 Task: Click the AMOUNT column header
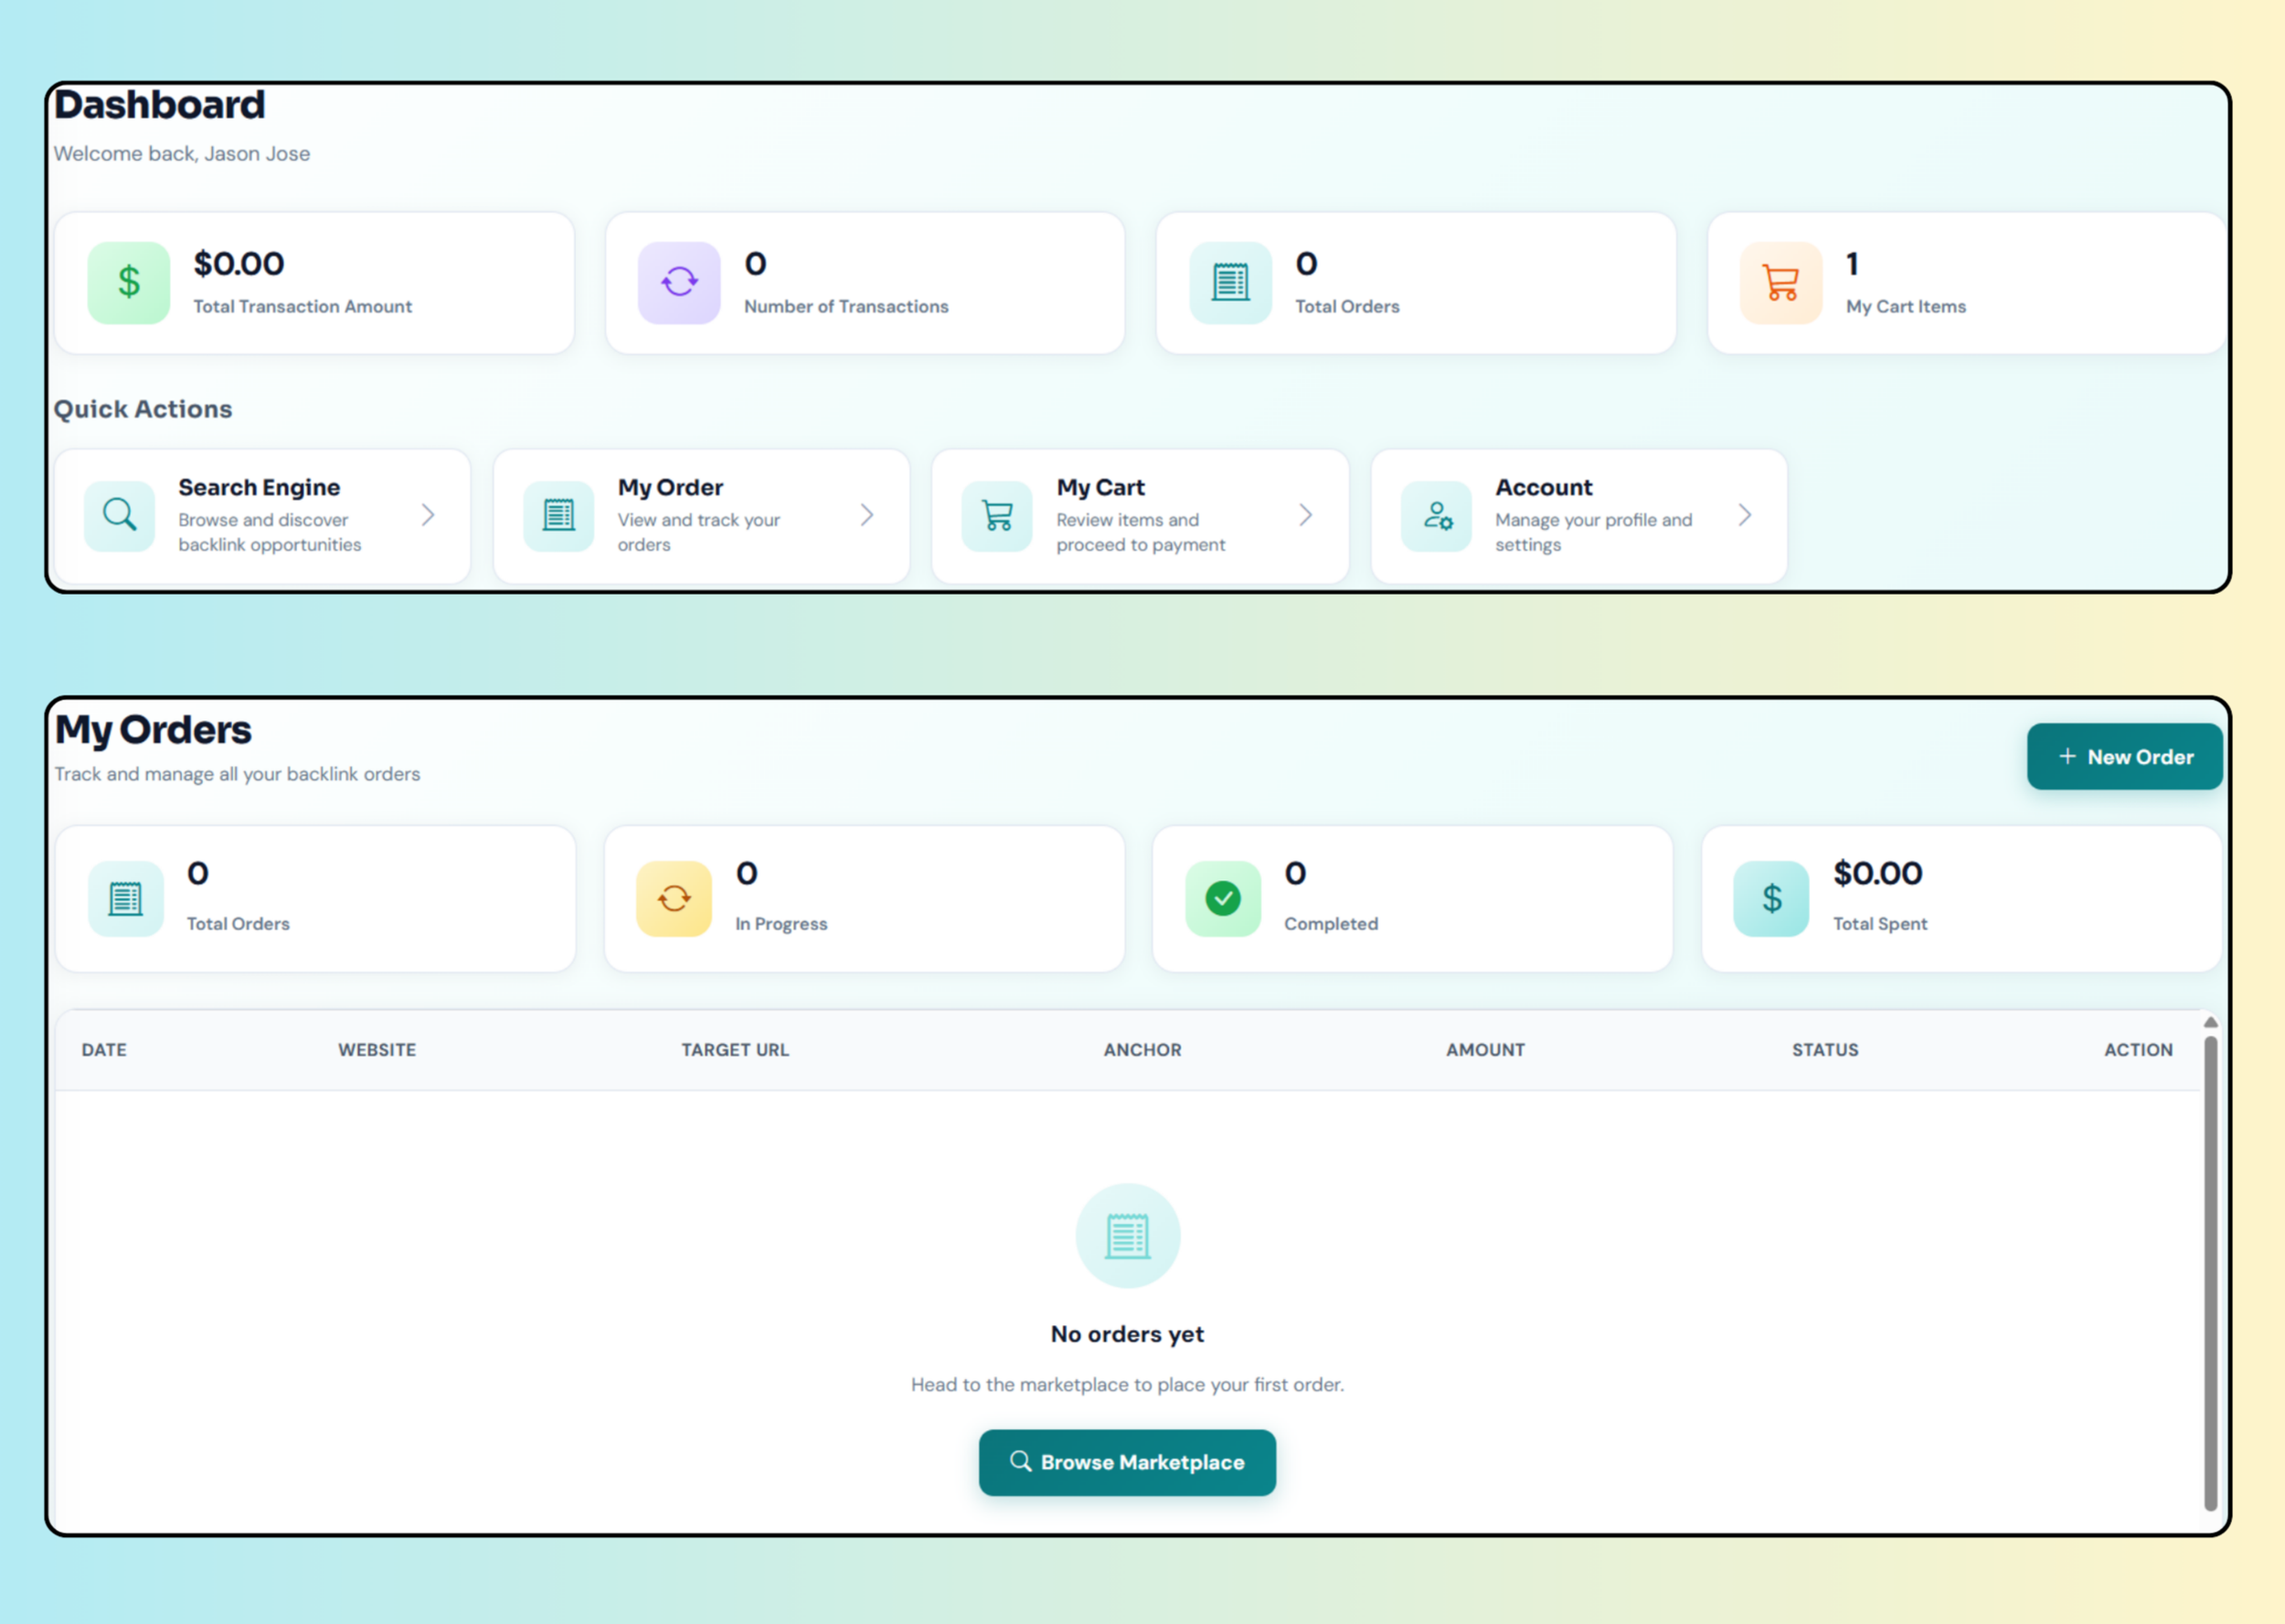tap(1485, 1050)
